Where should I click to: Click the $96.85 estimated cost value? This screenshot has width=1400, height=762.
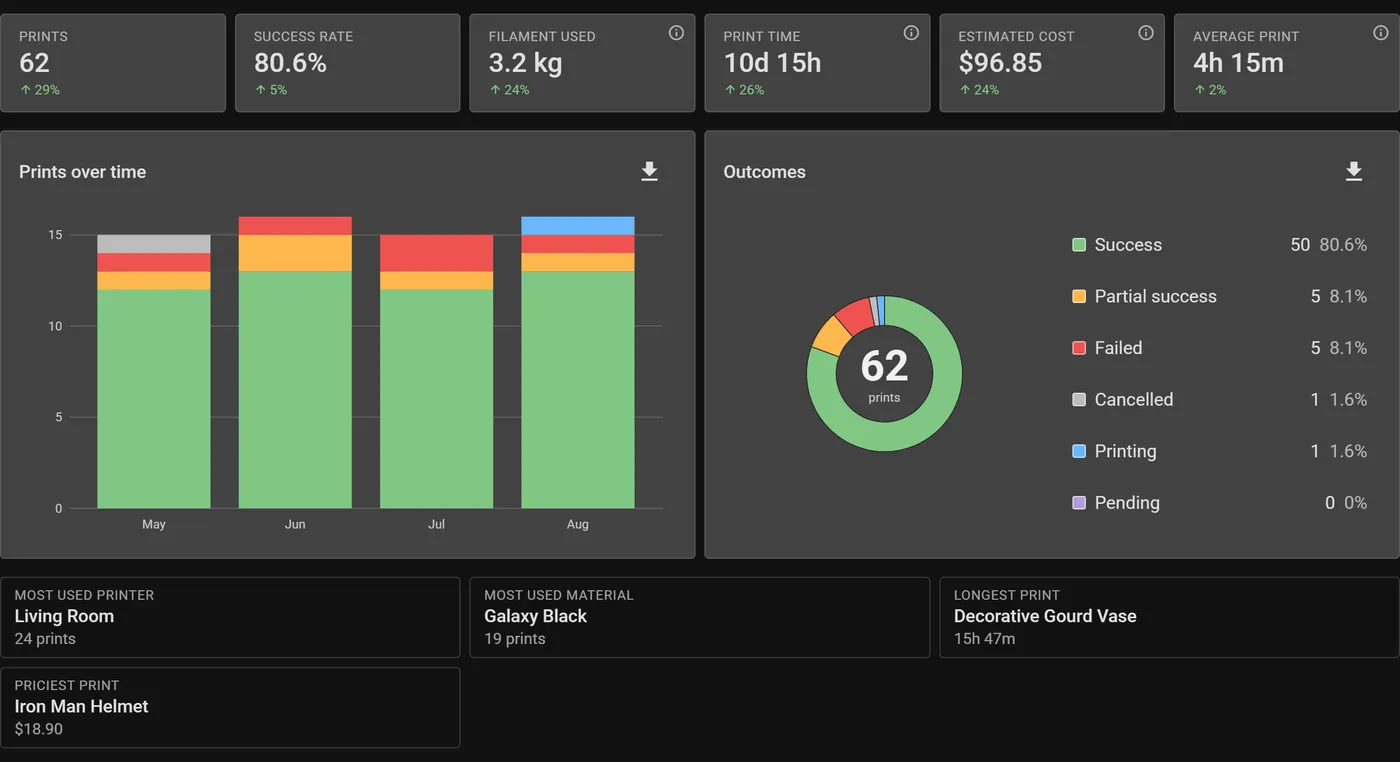coord(1000,63)
